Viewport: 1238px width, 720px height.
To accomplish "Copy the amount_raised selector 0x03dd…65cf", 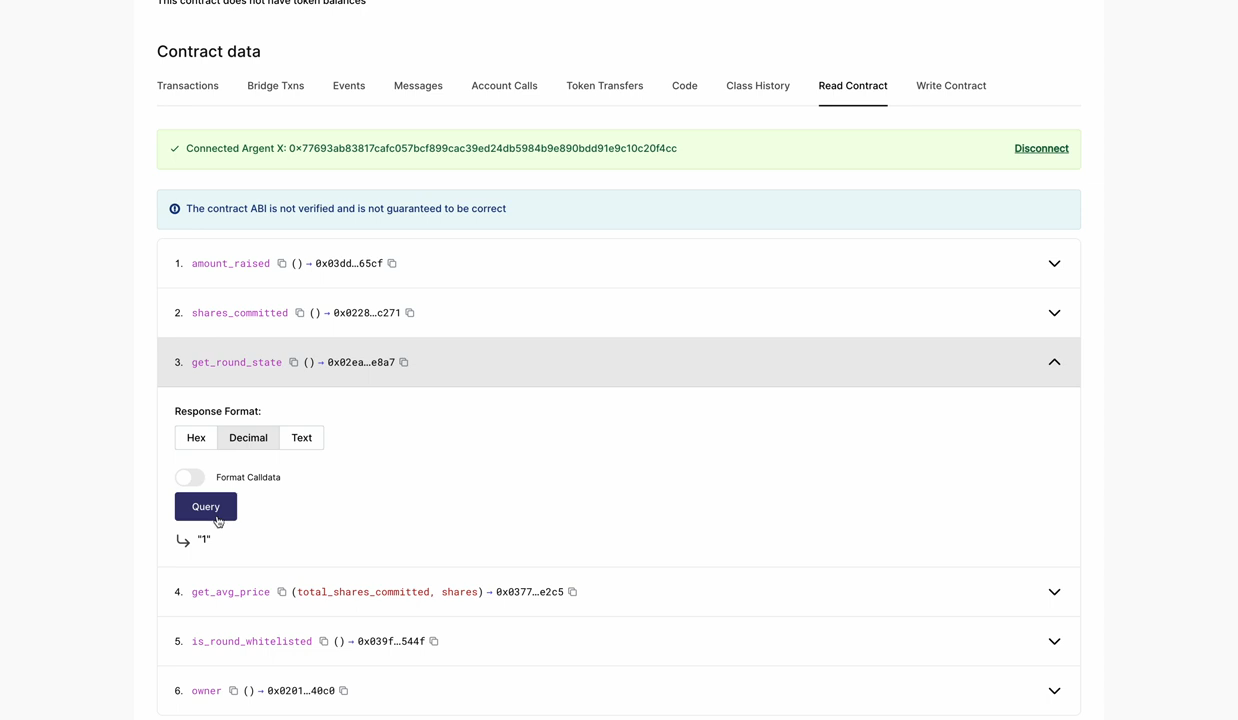I will pyautogui.click(x=392, y=264).
